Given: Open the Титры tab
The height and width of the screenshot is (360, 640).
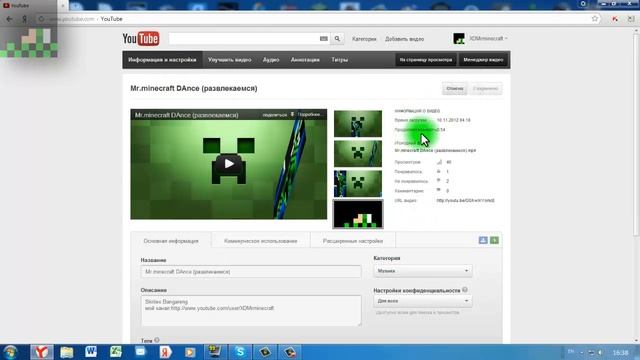Looking at the screenshot, I should pos(340,60).
